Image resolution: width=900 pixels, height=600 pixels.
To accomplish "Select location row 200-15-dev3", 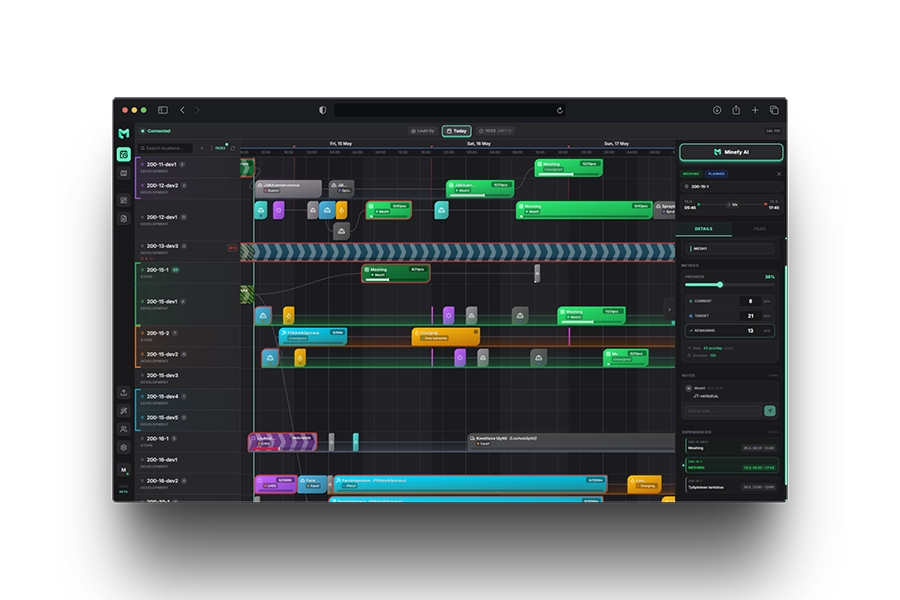I will [188, 378].
